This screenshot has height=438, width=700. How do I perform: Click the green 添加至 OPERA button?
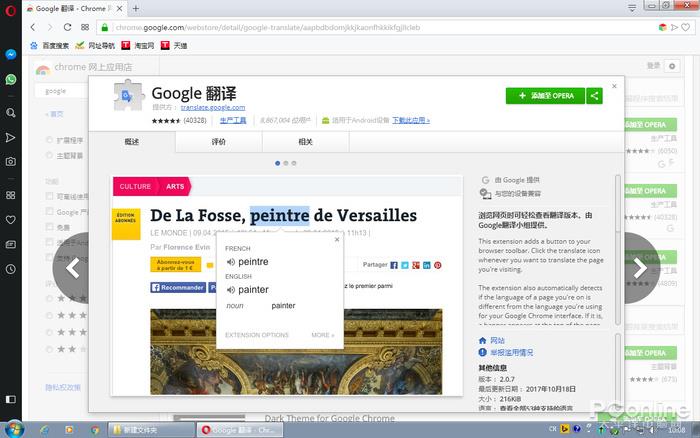point(544,96)
